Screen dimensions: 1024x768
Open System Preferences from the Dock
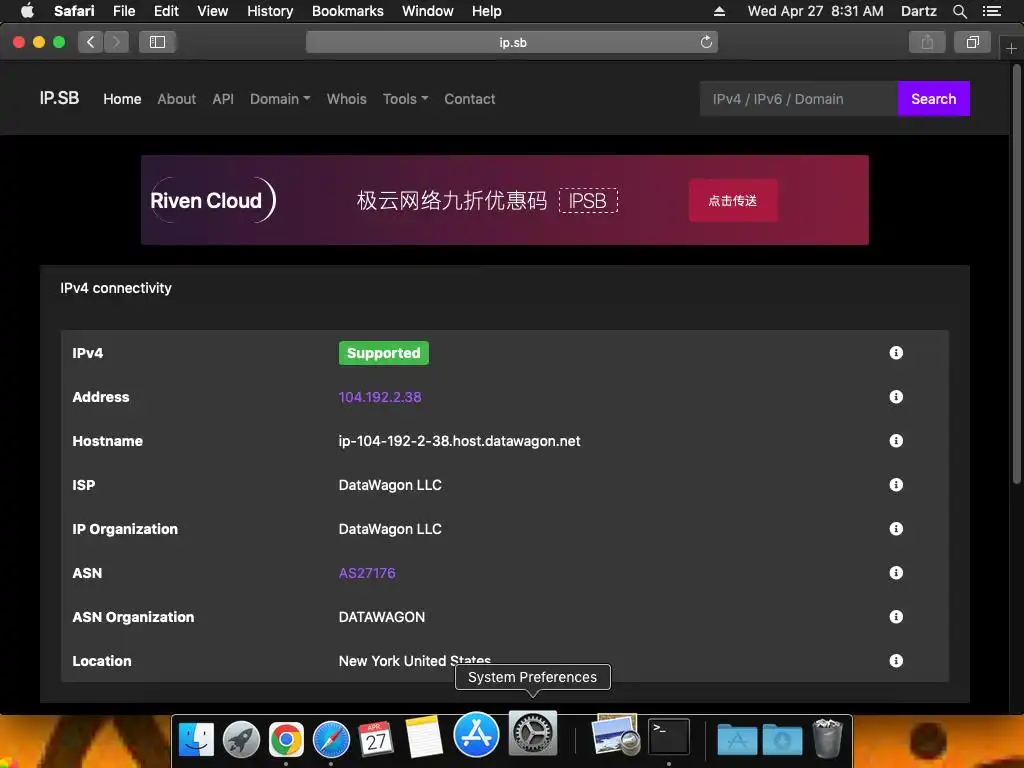pos(533,733)
